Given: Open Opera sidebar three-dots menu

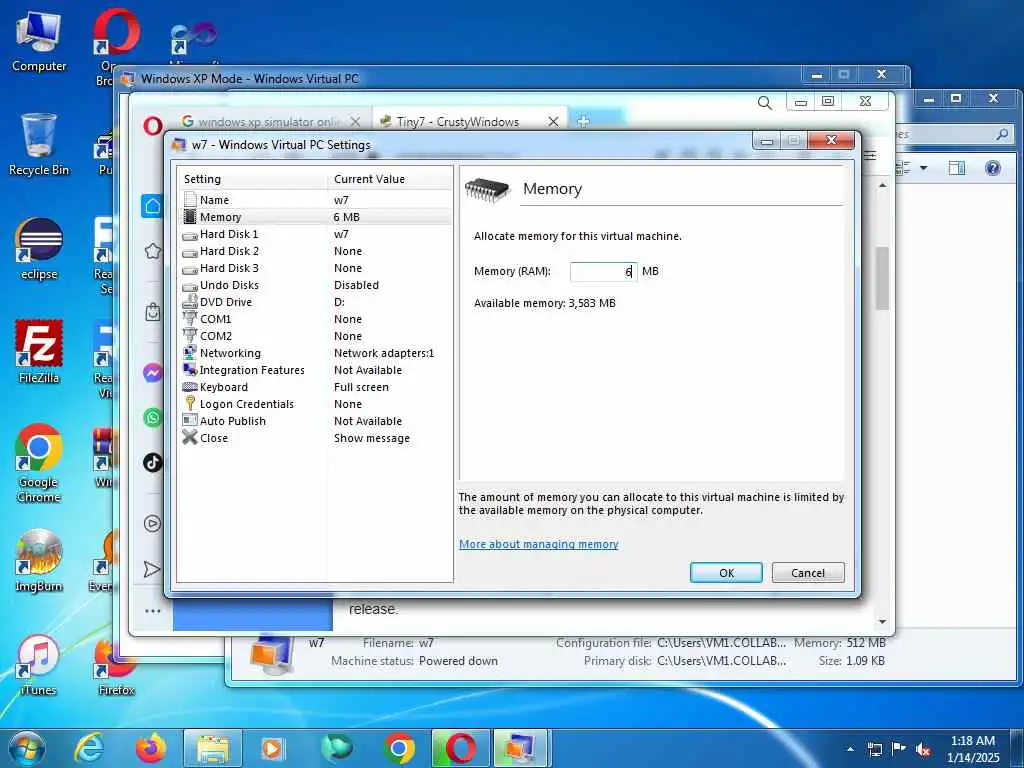Looking at the screenshot, I should coord(152,611).
